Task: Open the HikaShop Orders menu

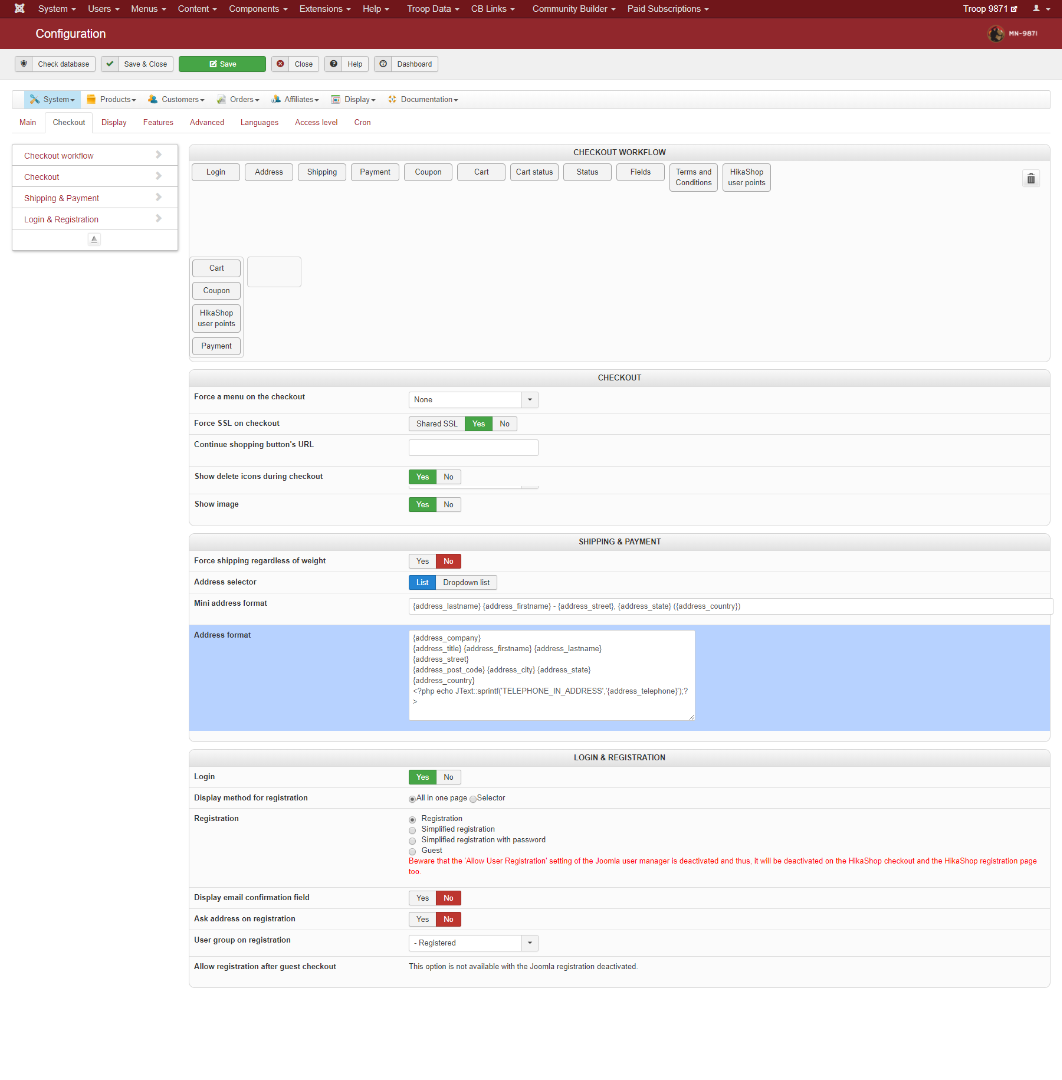Action: tap(238, 100)
